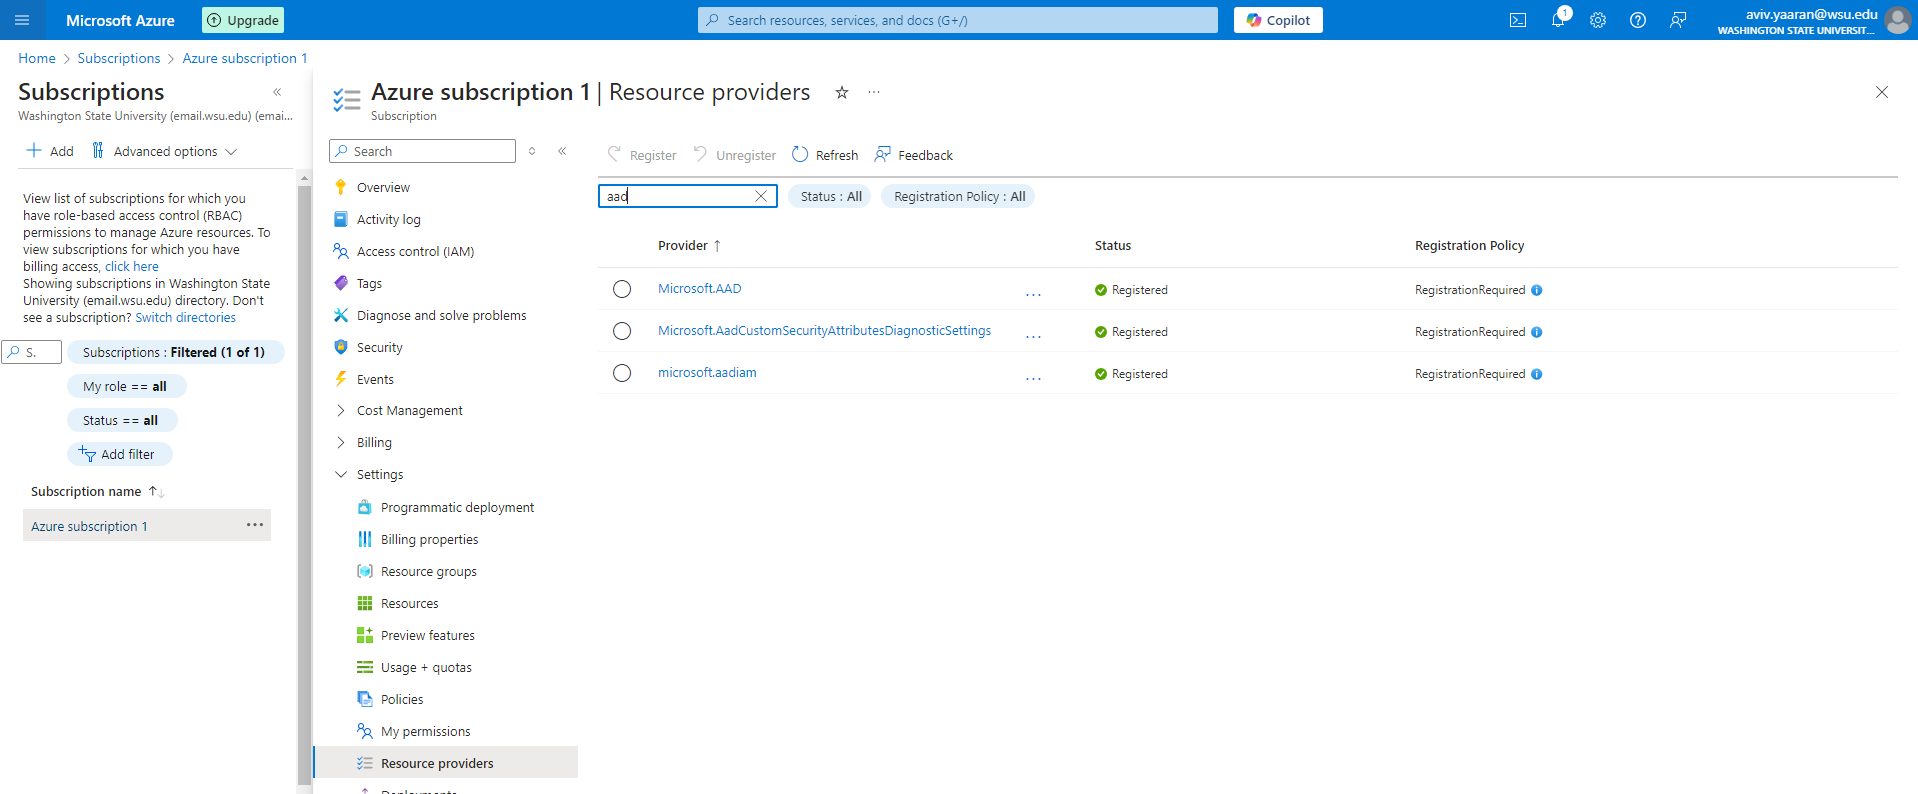The image size is (1918, 794).
Task: Open the Subscriptions : Filtered filter pill
Action: pos(175,352)
